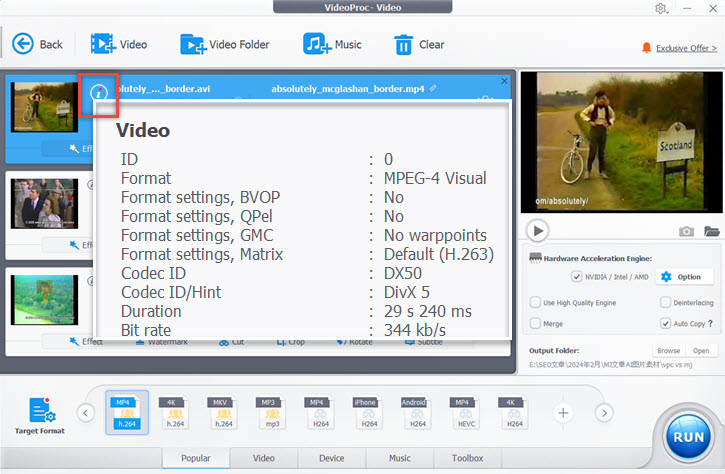Switch to the Popular tab
725x474 pixels.
pyautogui.click(x=196, y=458)
